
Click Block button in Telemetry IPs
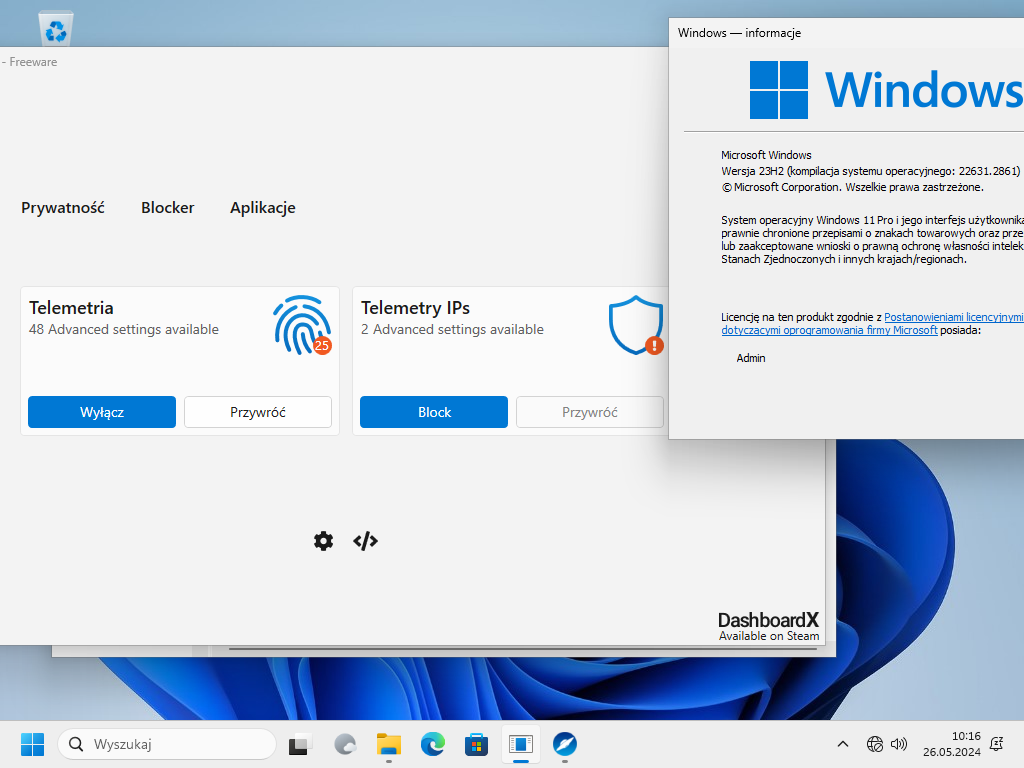coord(434,412)
